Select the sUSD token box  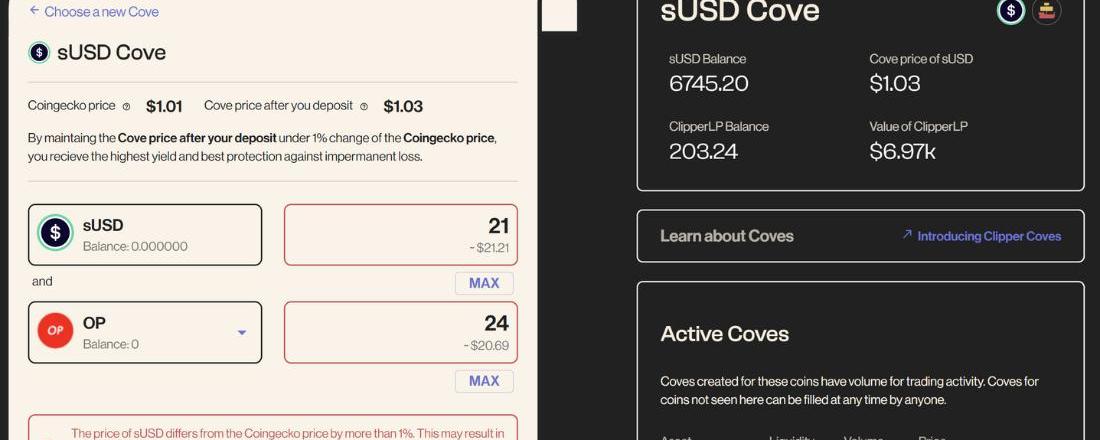(145, 235)
